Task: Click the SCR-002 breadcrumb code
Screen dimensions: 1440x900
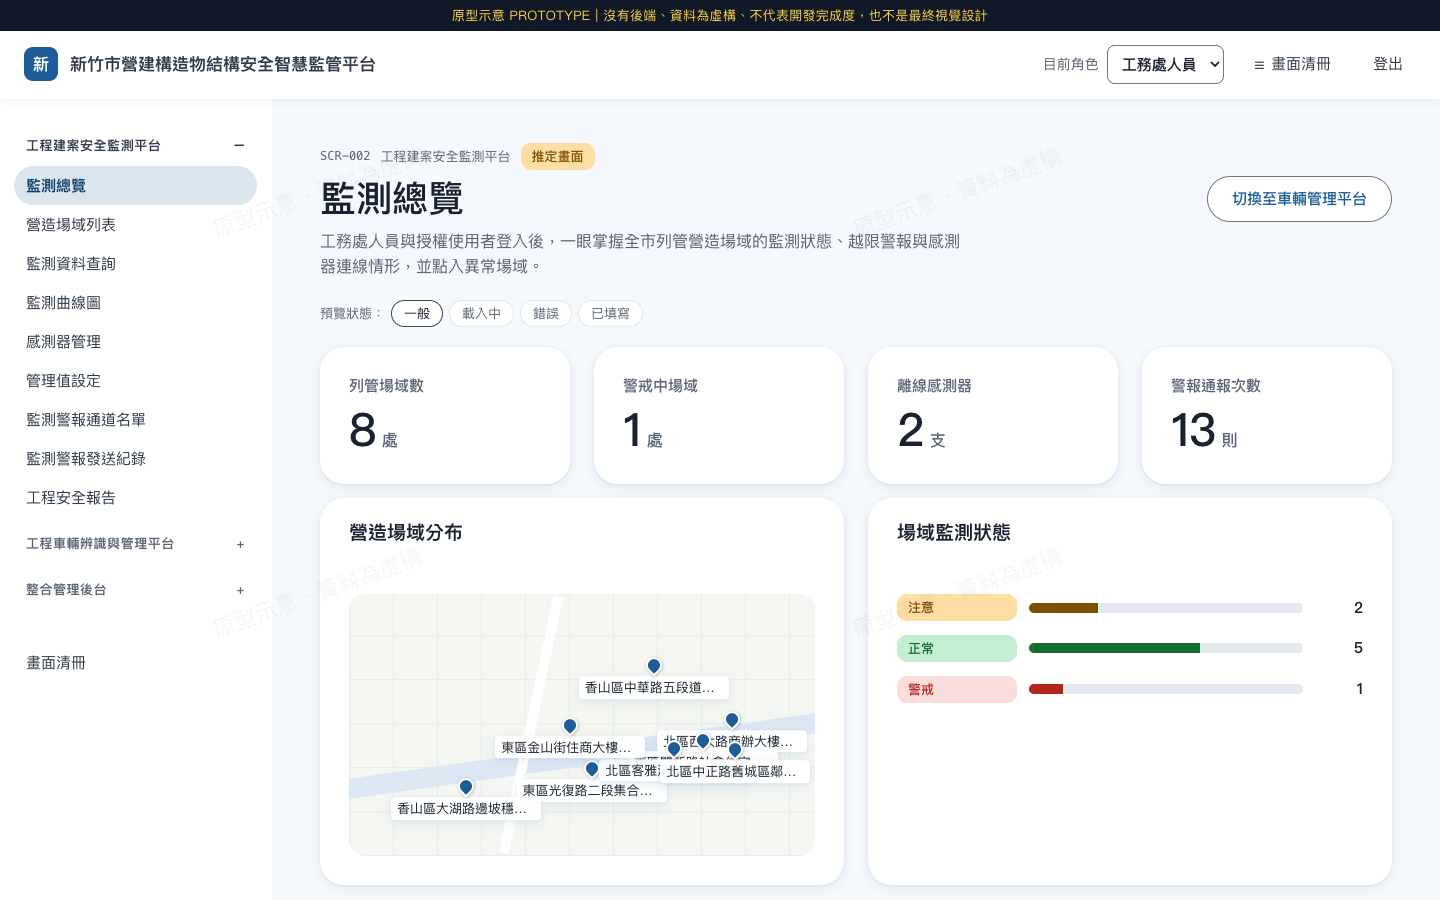Action: (345, 157)
